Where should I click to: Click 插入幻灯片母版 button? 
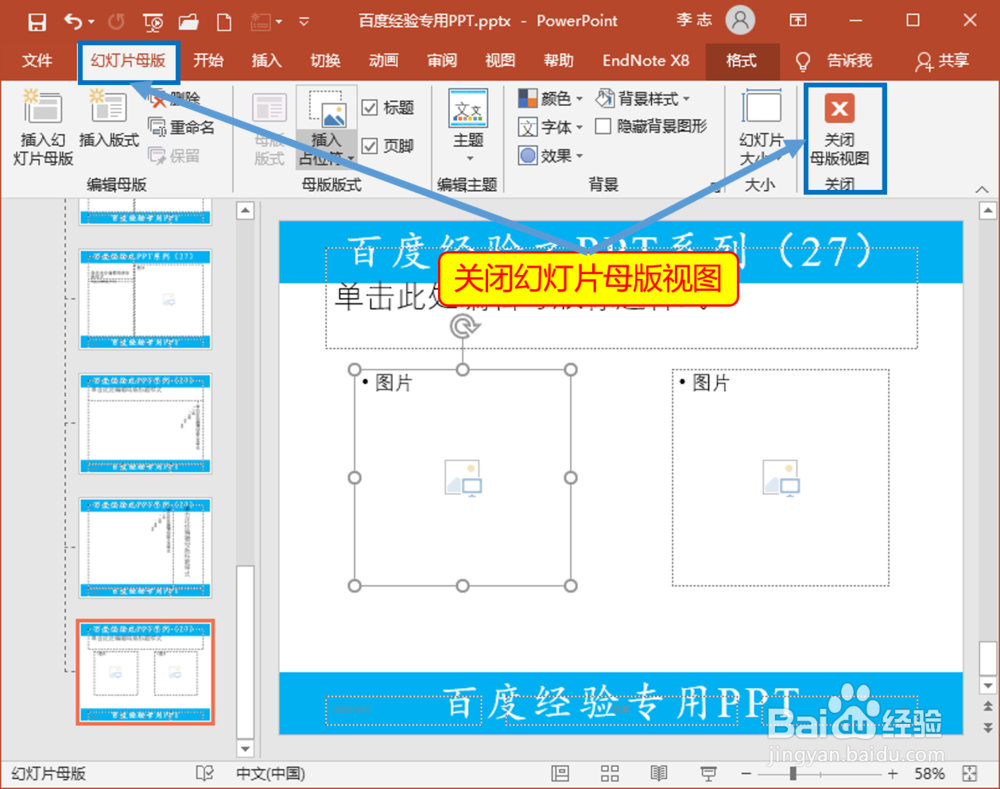click(x=43, y=128)
